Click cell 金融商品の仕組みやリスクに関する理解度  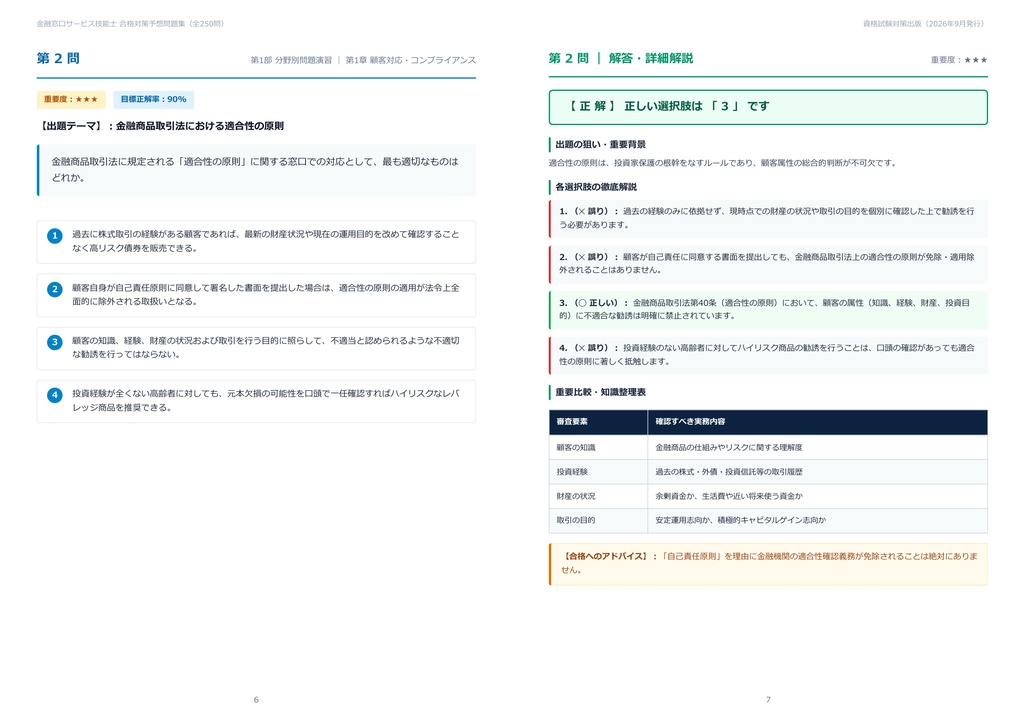(818, 447)
